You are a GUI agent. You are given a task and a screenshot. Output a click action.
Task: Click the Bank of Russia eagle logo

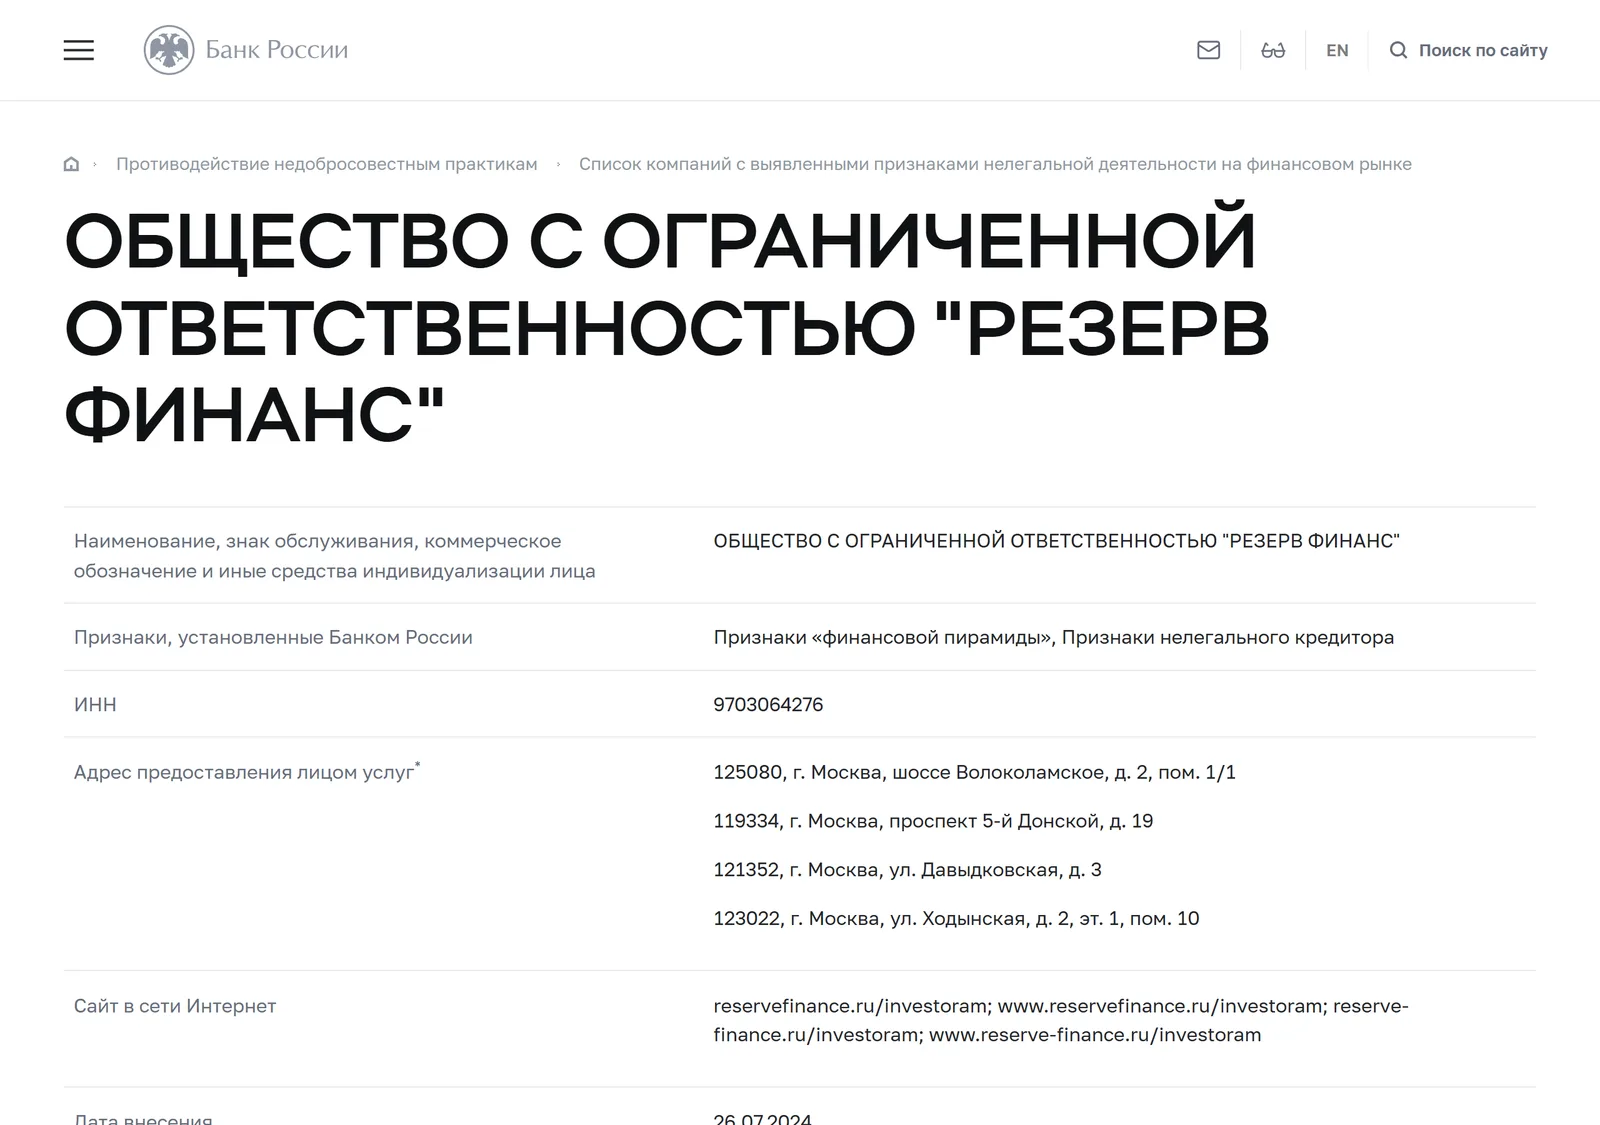tap(169, 50)
